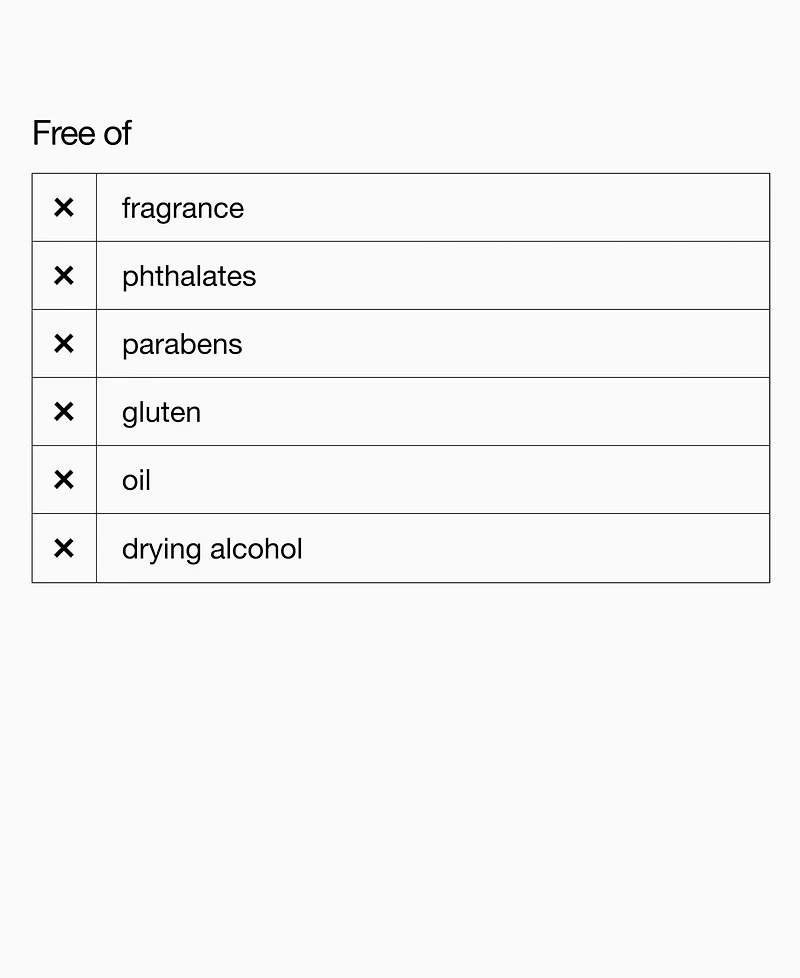Screen dimensions: 800x978
Task: Click empty space in the oil row
Action: tap(461, 480)
